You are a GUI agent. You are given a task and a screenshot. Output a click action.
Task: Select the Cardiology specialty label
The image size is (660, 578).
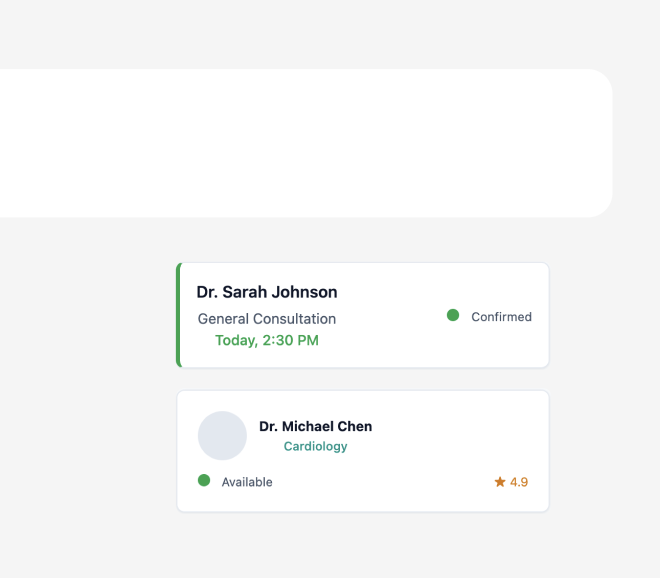[315, 446]
